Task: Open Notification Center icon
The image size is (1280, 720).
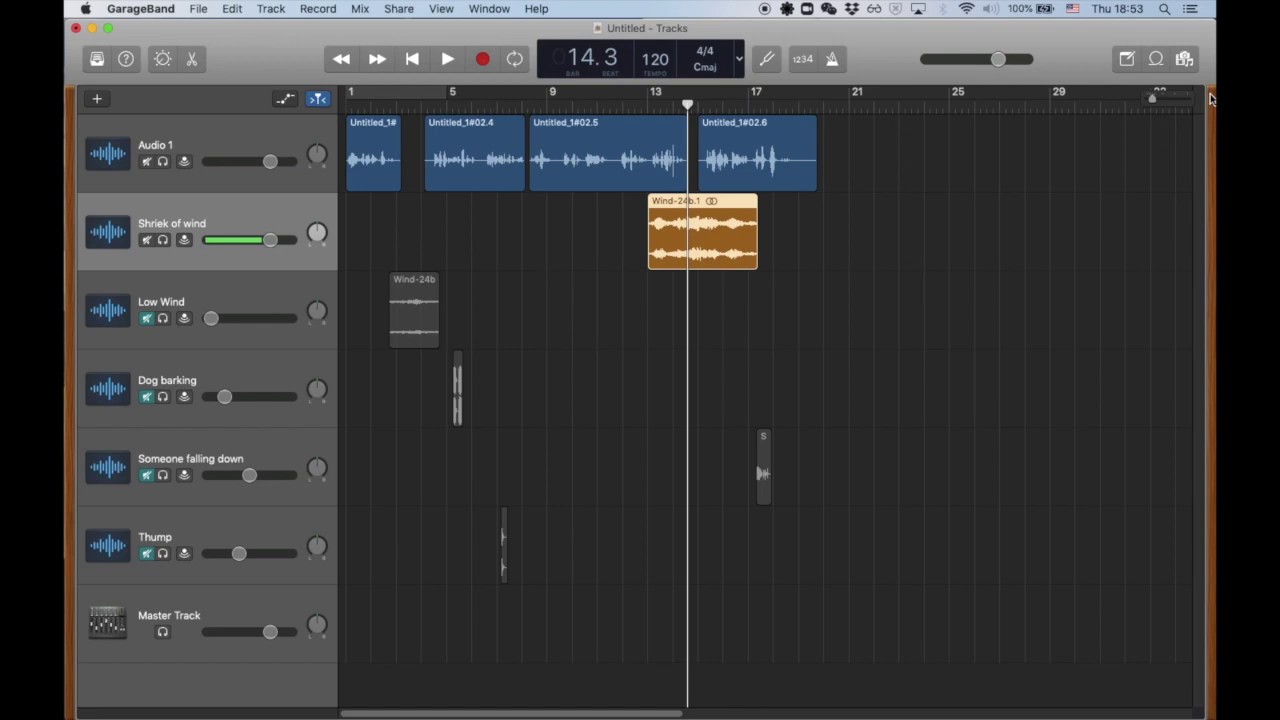Action: coord(1190,9)
